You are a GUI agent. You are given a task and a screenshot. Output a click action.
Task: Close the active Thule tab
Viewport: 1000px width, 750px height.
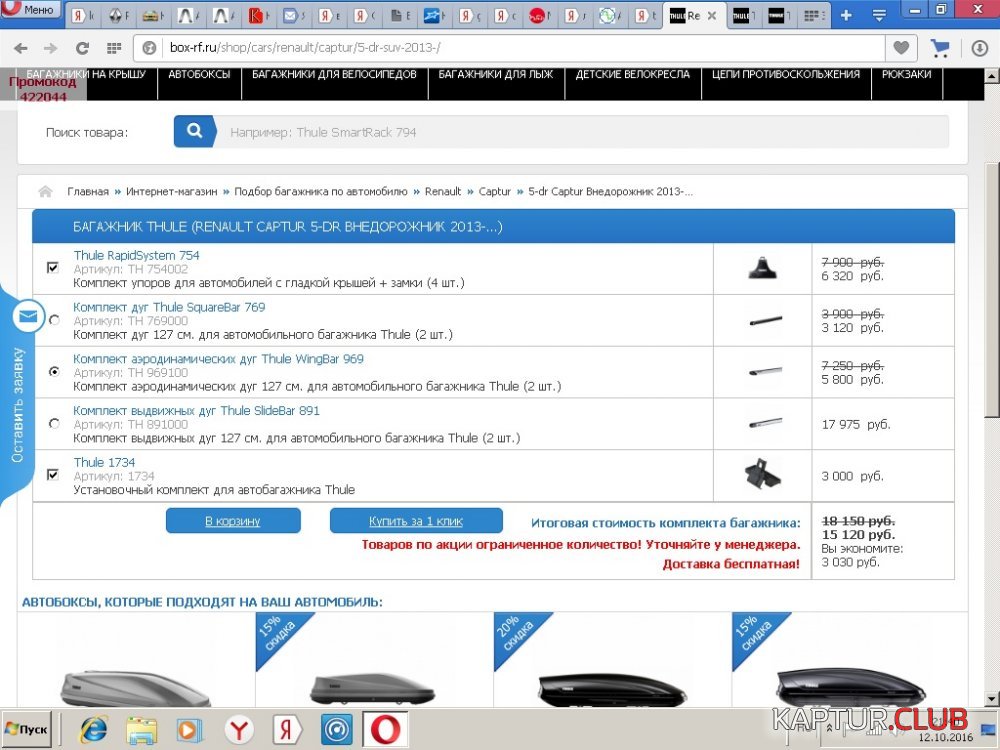[x=712, y=16]
